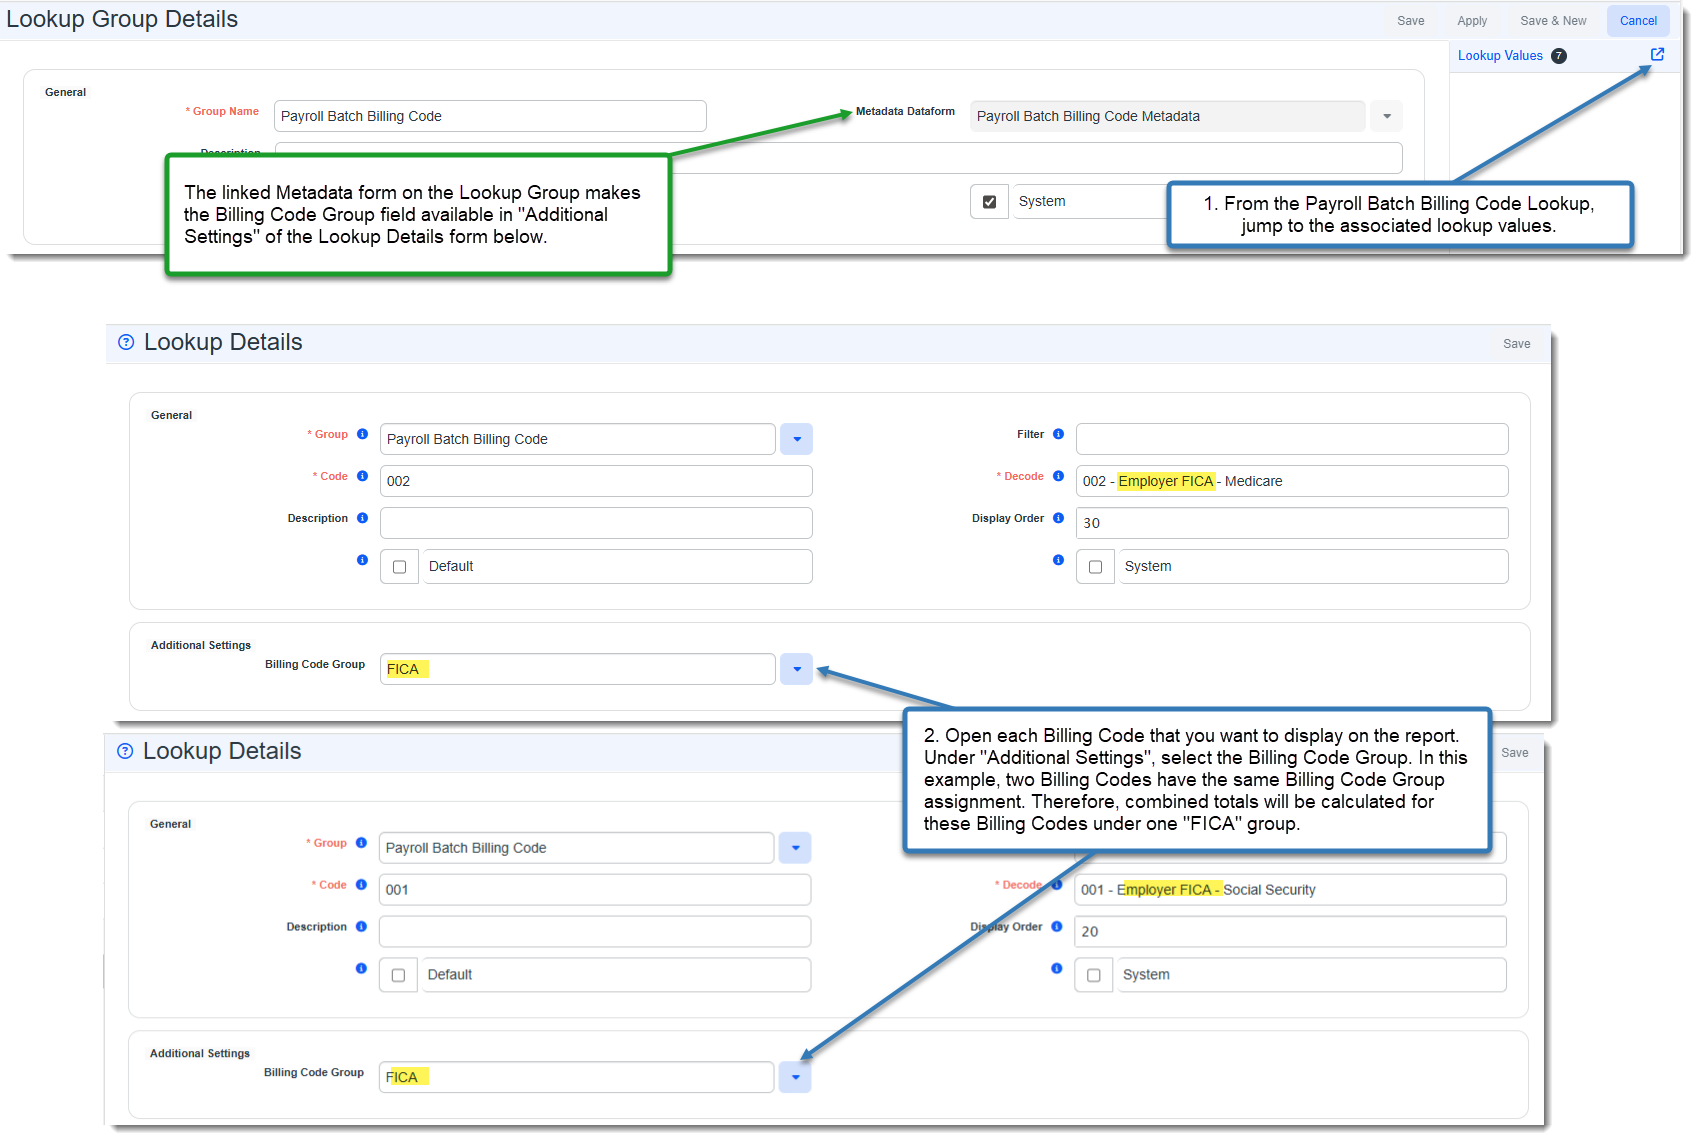Click the help icon beside first Lookup Details title
The image size is (1697, 1140).
[126, 342]
